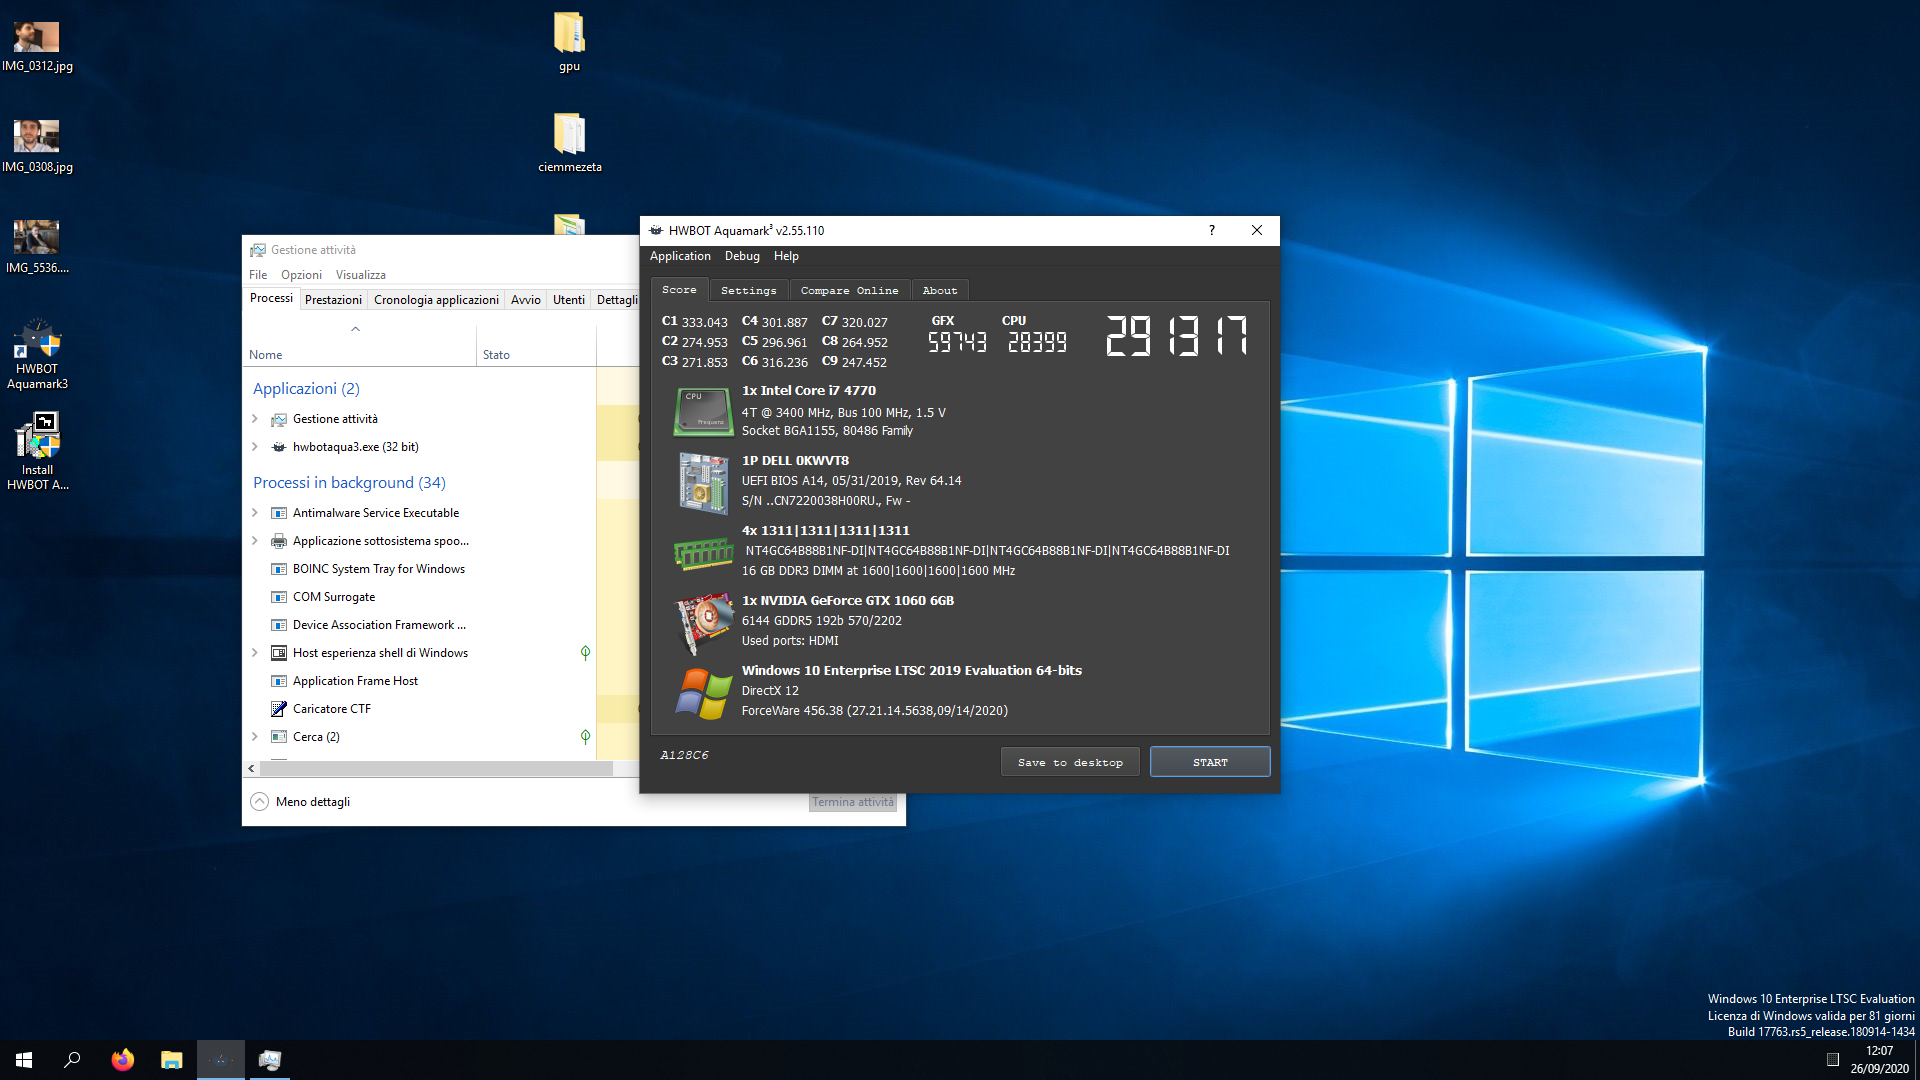Open Task Manager File menu
This screenshot has height=1080, width=1920.
(x=258, y=275)
